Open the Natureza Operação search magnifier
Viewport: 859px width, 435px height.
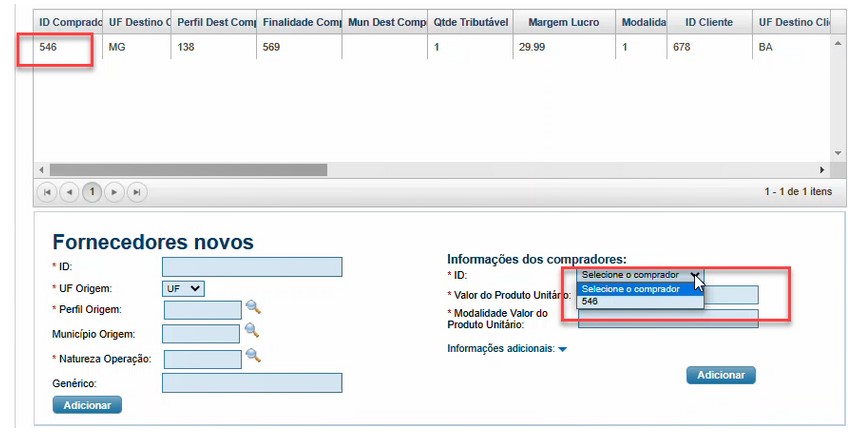253,356
